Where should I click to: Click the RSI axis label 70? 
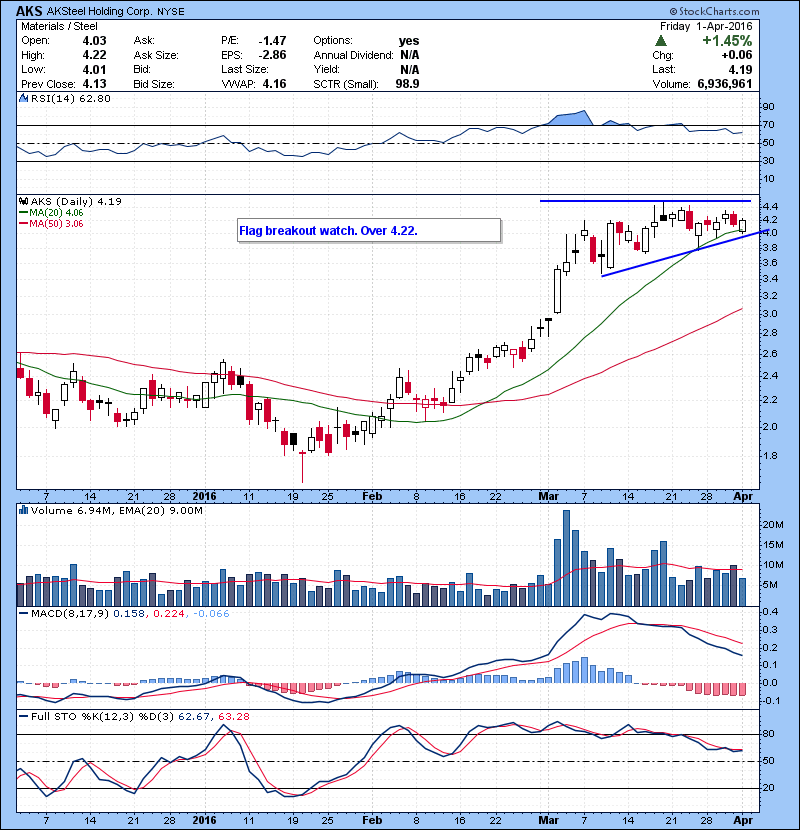[x=768, y=125]
